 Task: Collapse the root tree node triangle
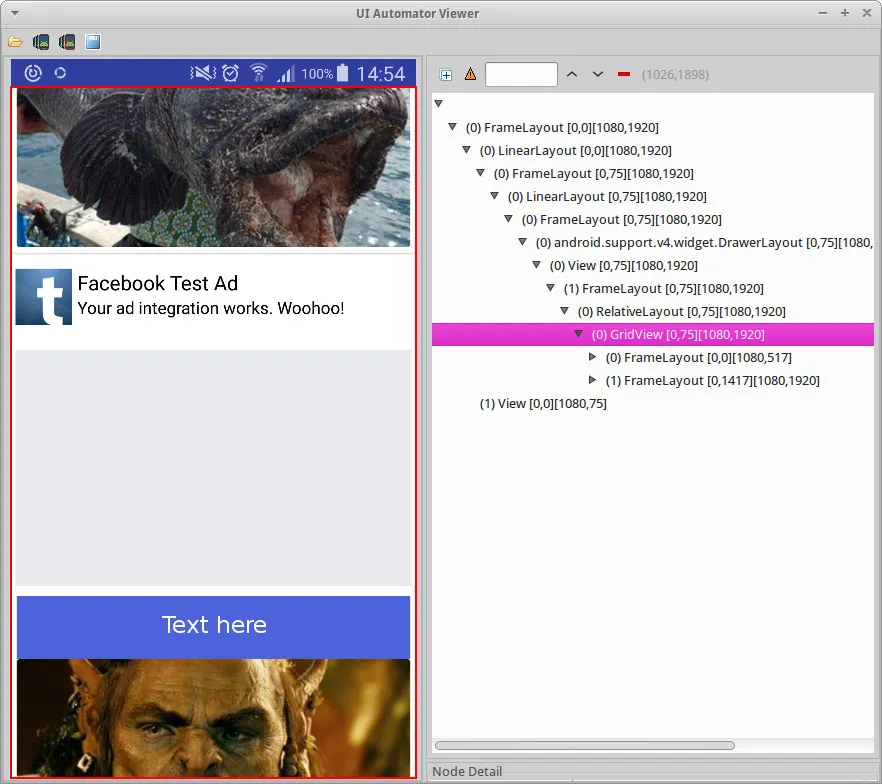[439, 103]
